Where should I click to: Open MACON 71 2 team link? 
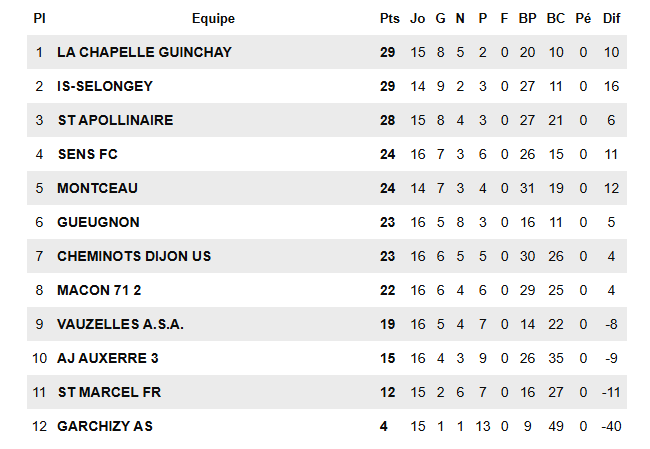[99, 290]
